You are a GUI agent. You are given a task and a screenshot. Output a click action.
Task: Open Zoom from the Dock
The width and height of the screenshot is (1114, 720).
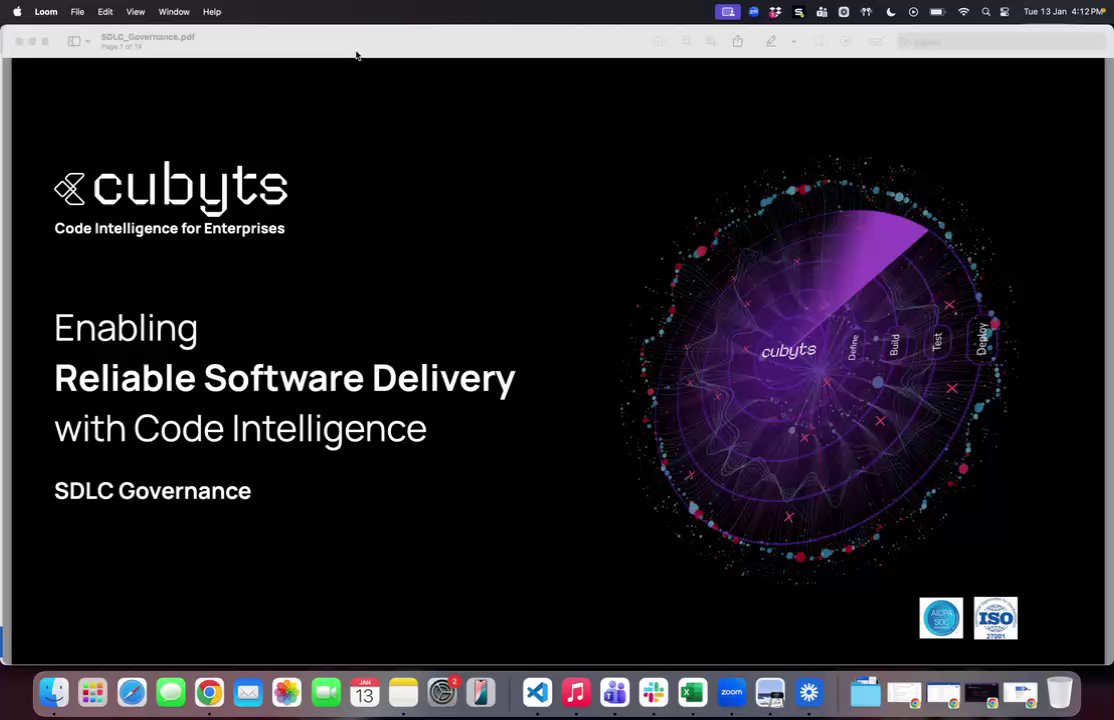pyautogui.click(x=731, y=692)
